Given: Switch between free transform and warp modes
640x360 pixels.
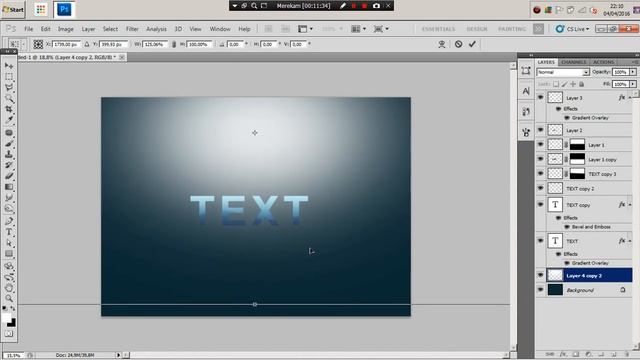Looking at the screenshot, I should (x=442, y=44).
